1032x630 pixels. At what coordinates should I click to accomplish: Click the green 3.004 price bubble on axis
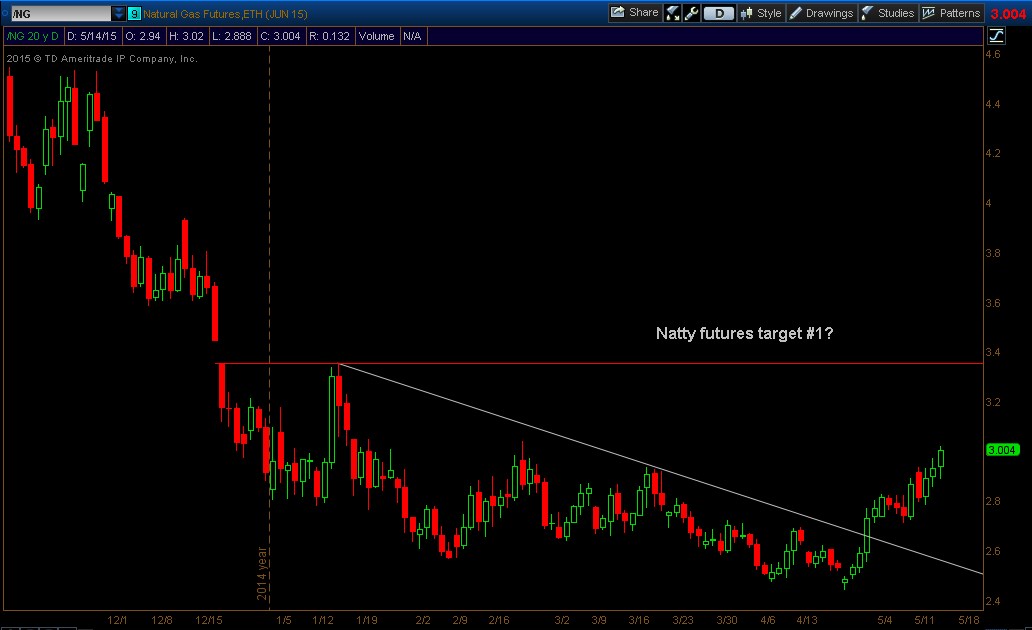(x=1002, y=450)
